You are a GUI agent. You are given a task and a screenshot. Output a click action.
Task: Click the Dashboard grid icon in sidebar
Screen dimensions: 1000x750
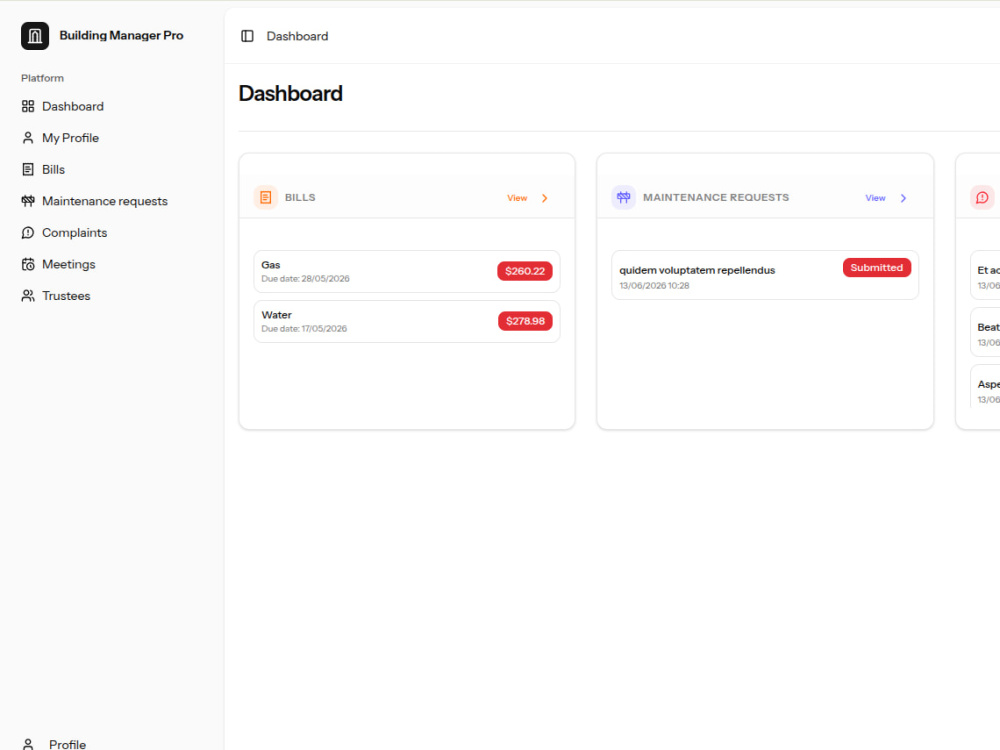pyautogui.click(x=28, y=107)
